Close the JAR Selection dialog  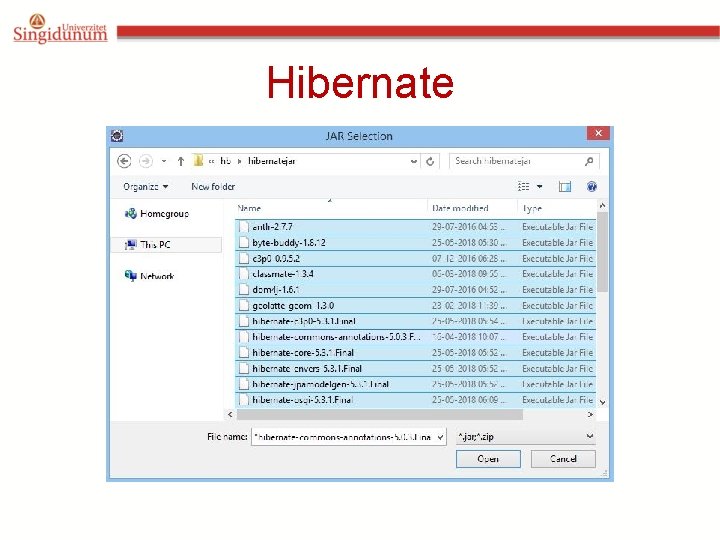click(x=598, y=133)
